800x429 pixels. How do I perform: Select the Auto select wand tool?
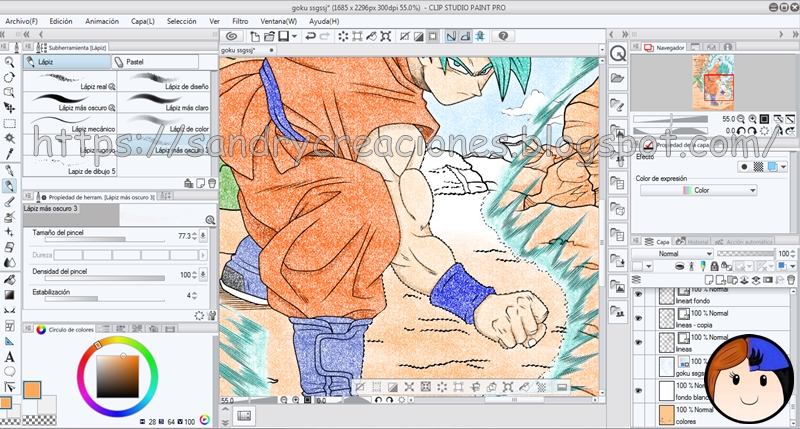(x=9, y=138)
